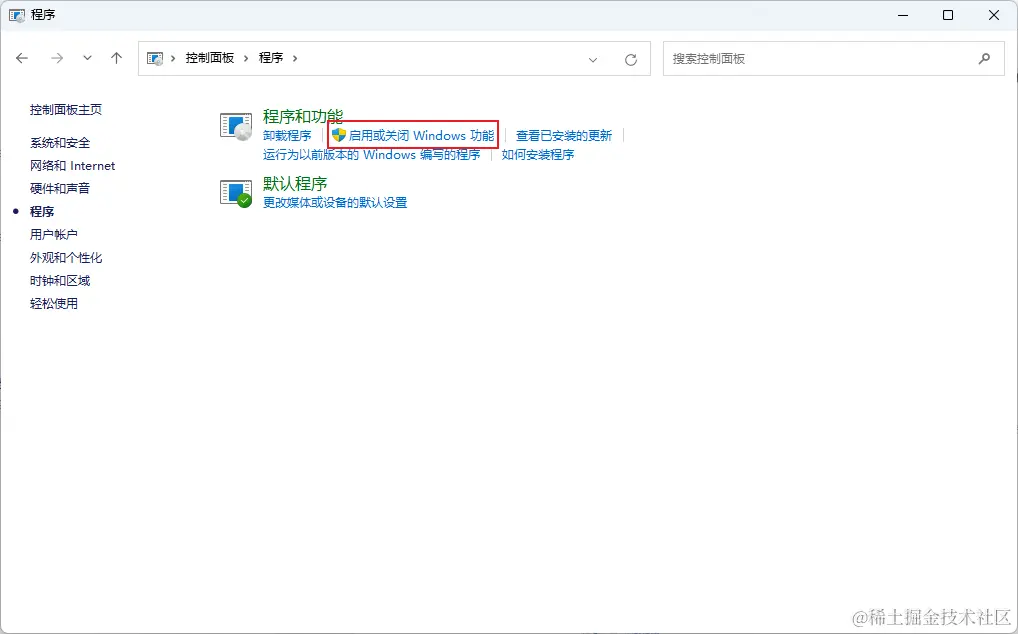Open 启用或关闭 Windows 功能

pos(421,136)
